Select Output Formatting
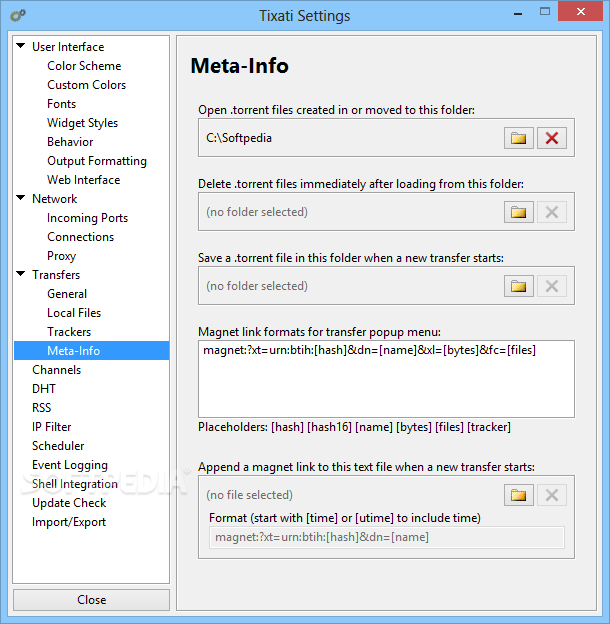Screen dimensions: 610x624 click(x=97, y=161)
